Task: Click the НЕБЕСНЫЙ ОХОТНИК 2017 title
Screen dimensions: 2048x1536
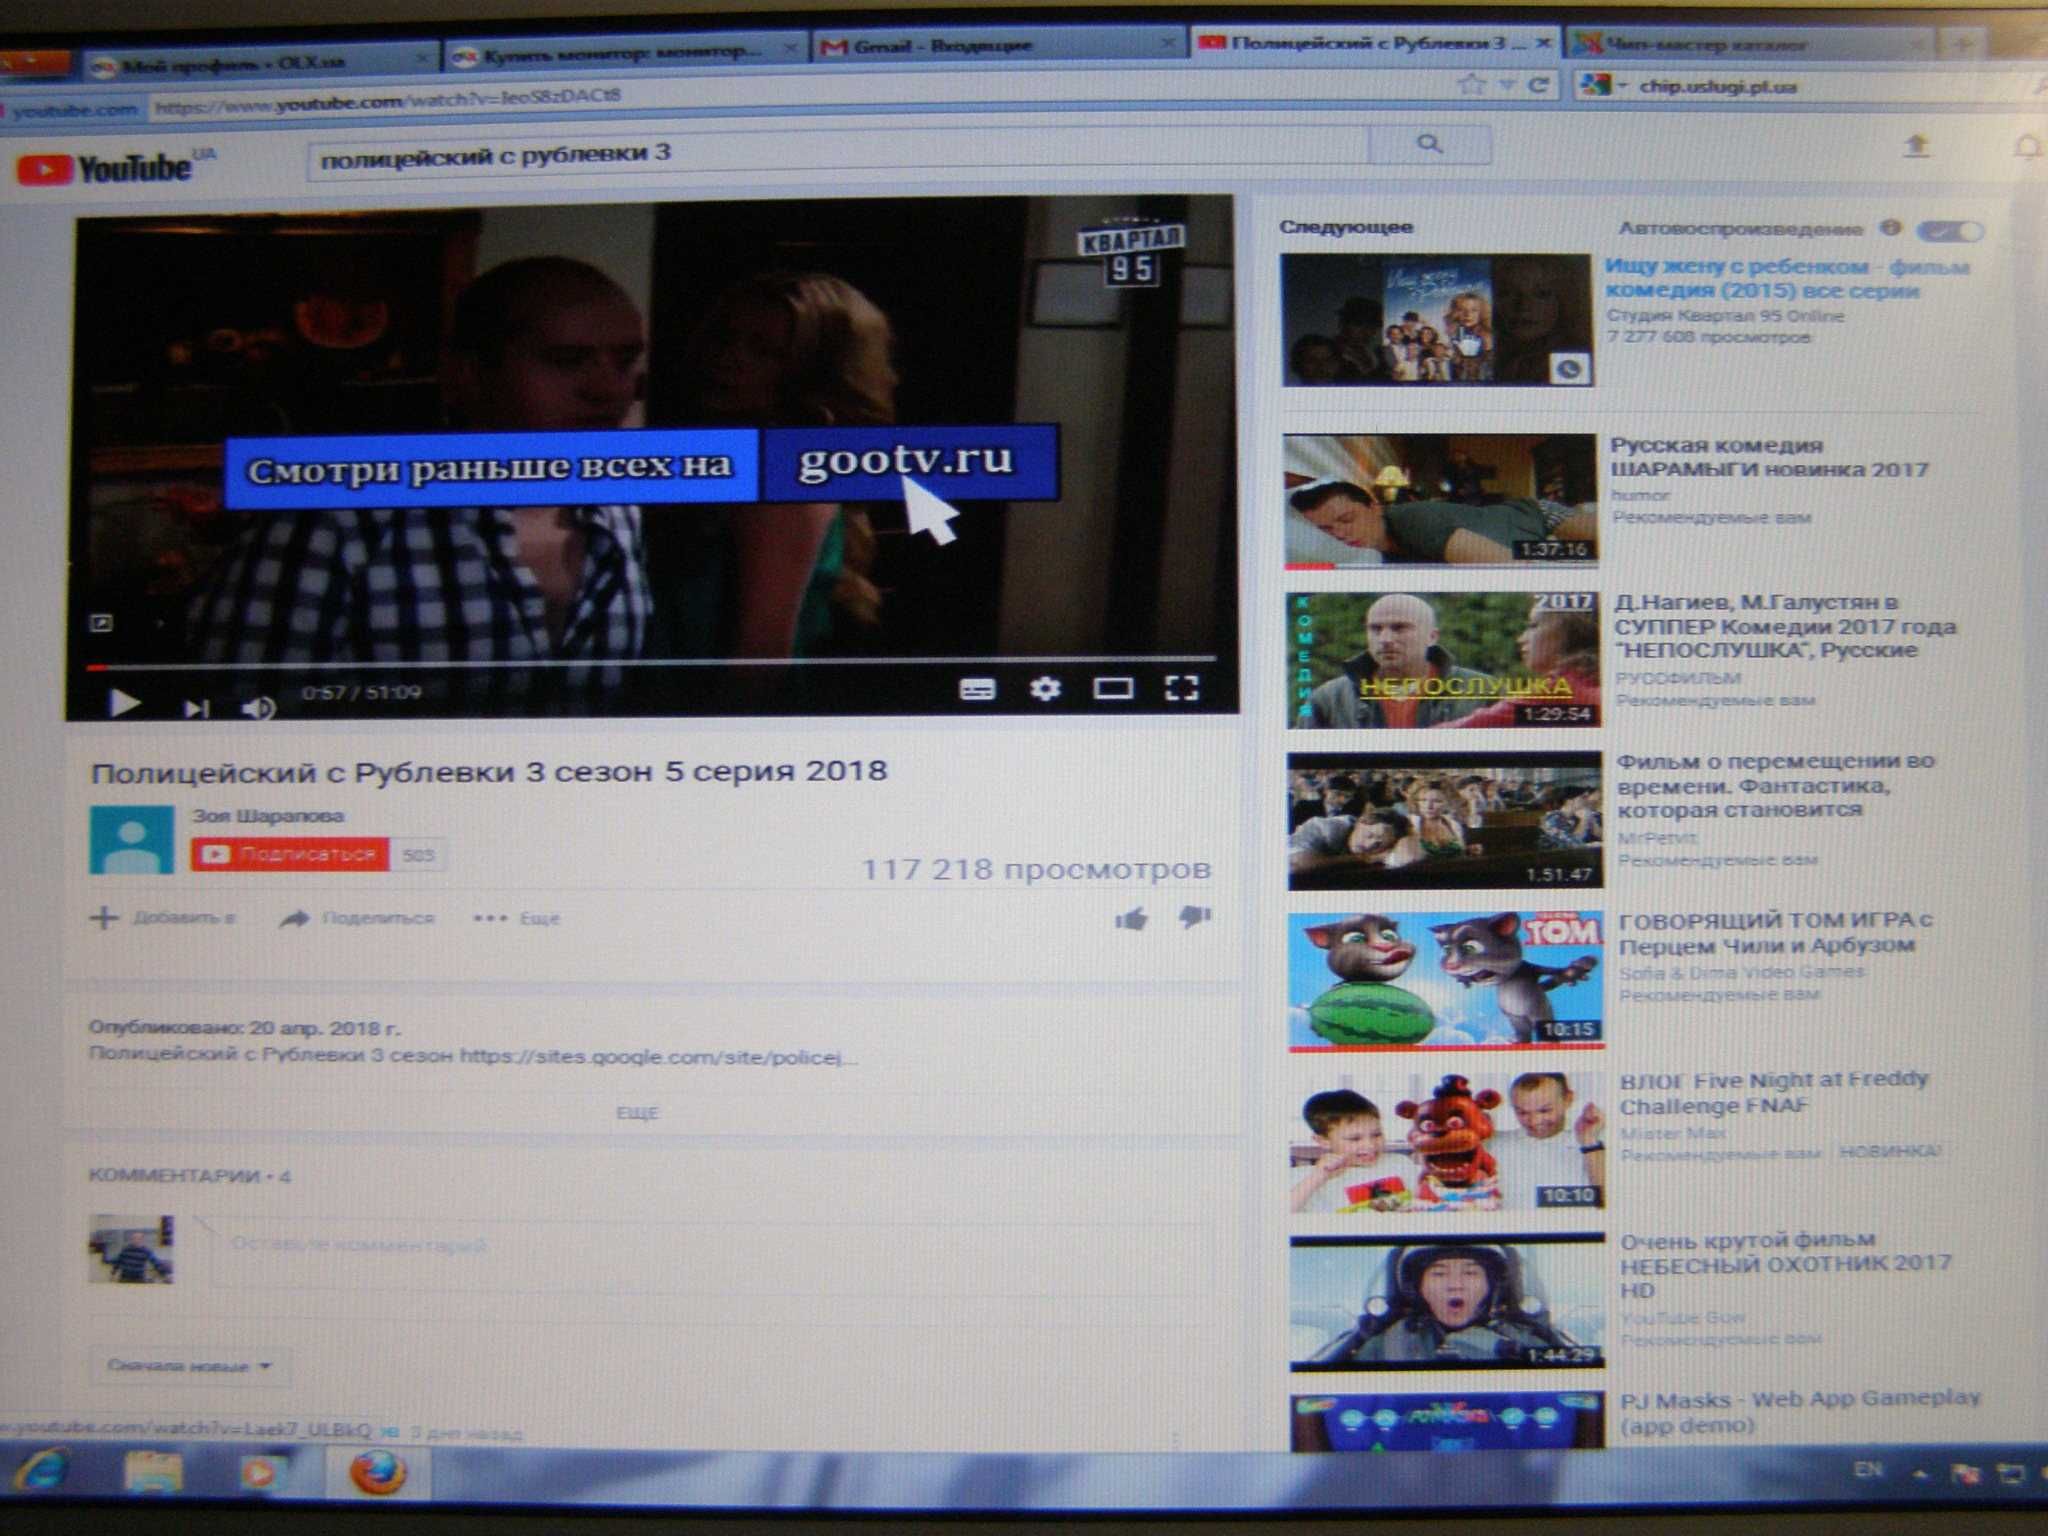Action: (1785, 1265)
